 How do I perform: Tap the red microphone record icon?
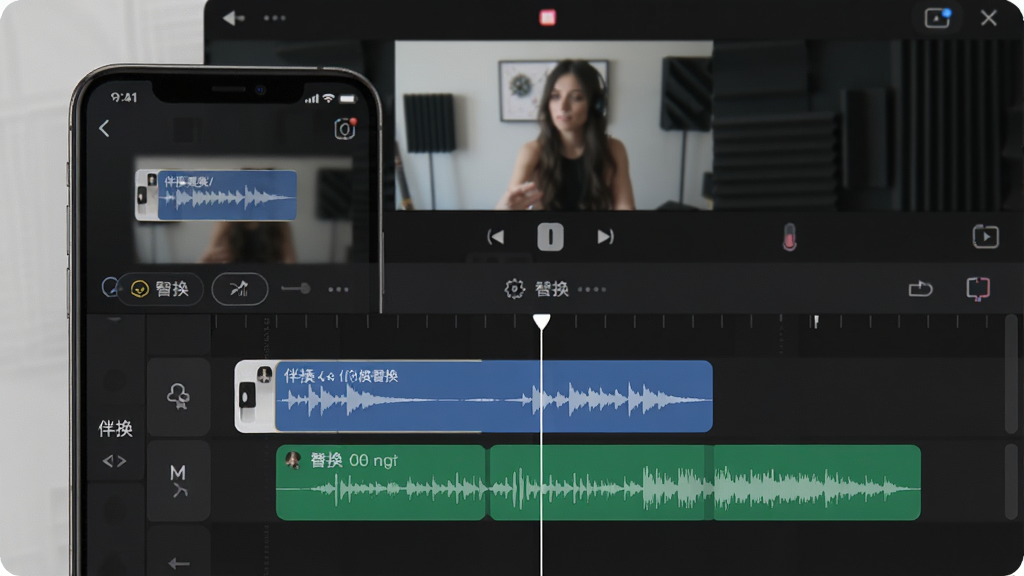[790, 237]
